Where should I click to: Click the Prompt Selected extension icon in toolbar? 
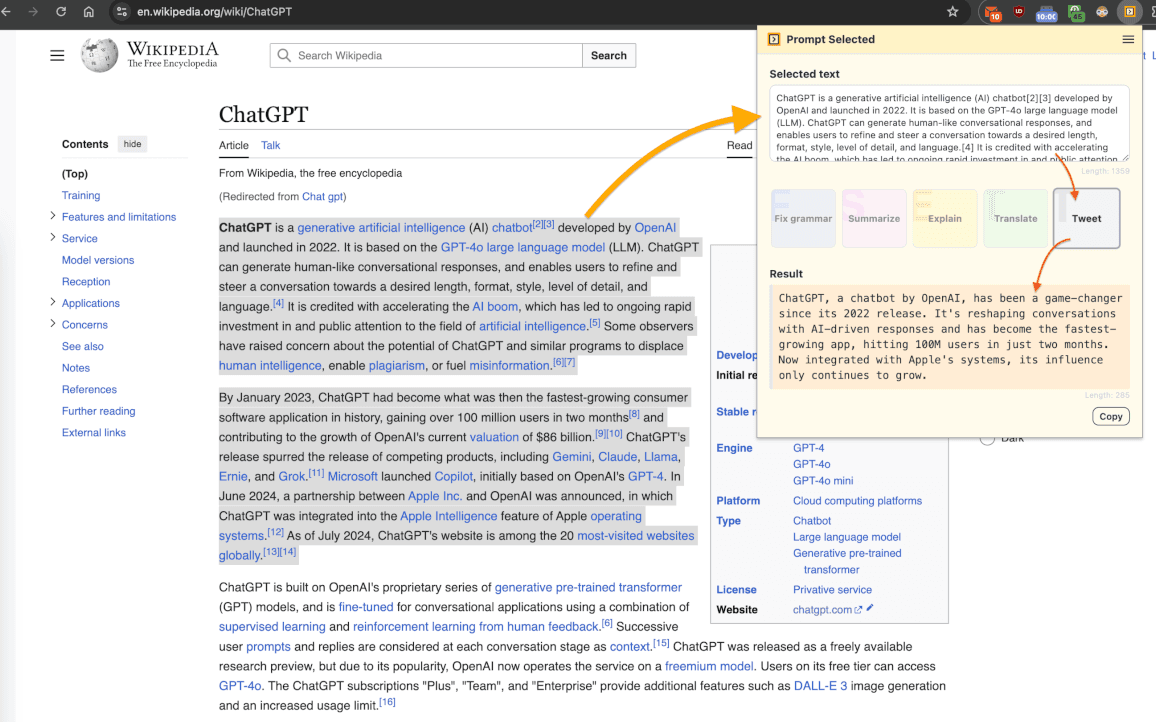point(1129,13)
